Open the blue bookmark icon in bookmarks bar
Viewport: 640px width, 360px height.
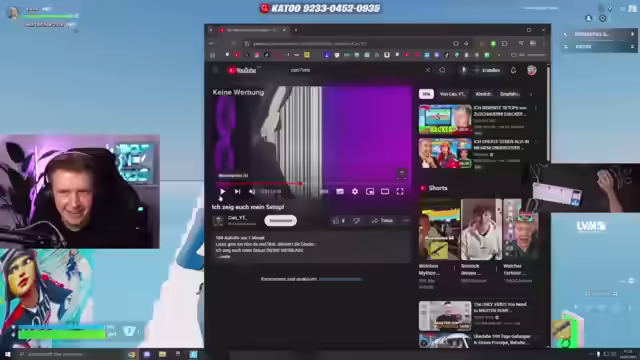click(327, 55)
